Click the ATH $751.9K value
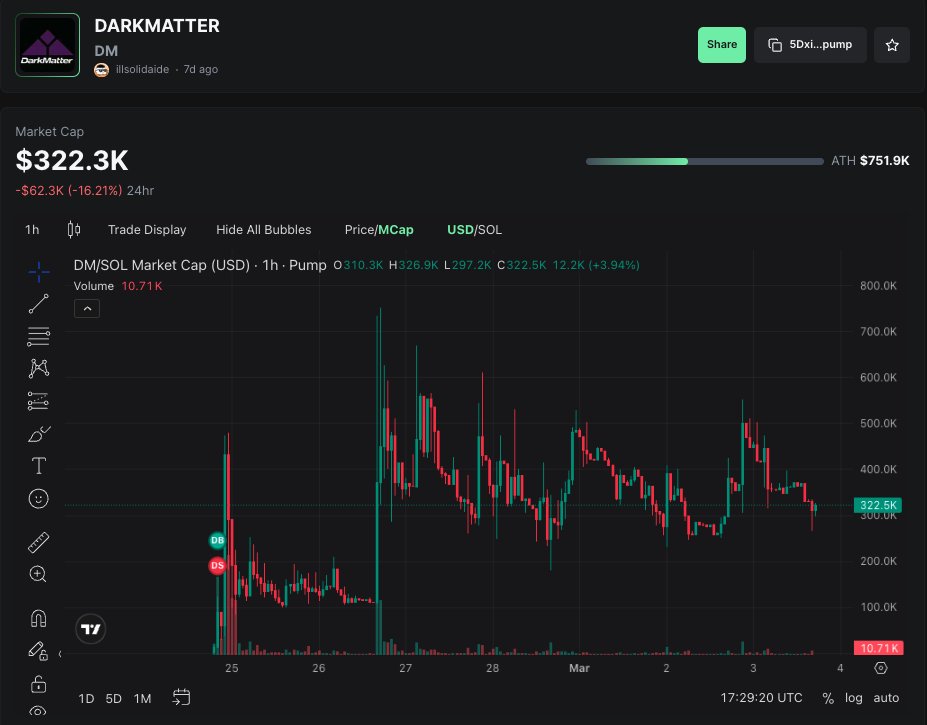Image resolution: width=927 pixels, height=725 pixels. (870, 161)
